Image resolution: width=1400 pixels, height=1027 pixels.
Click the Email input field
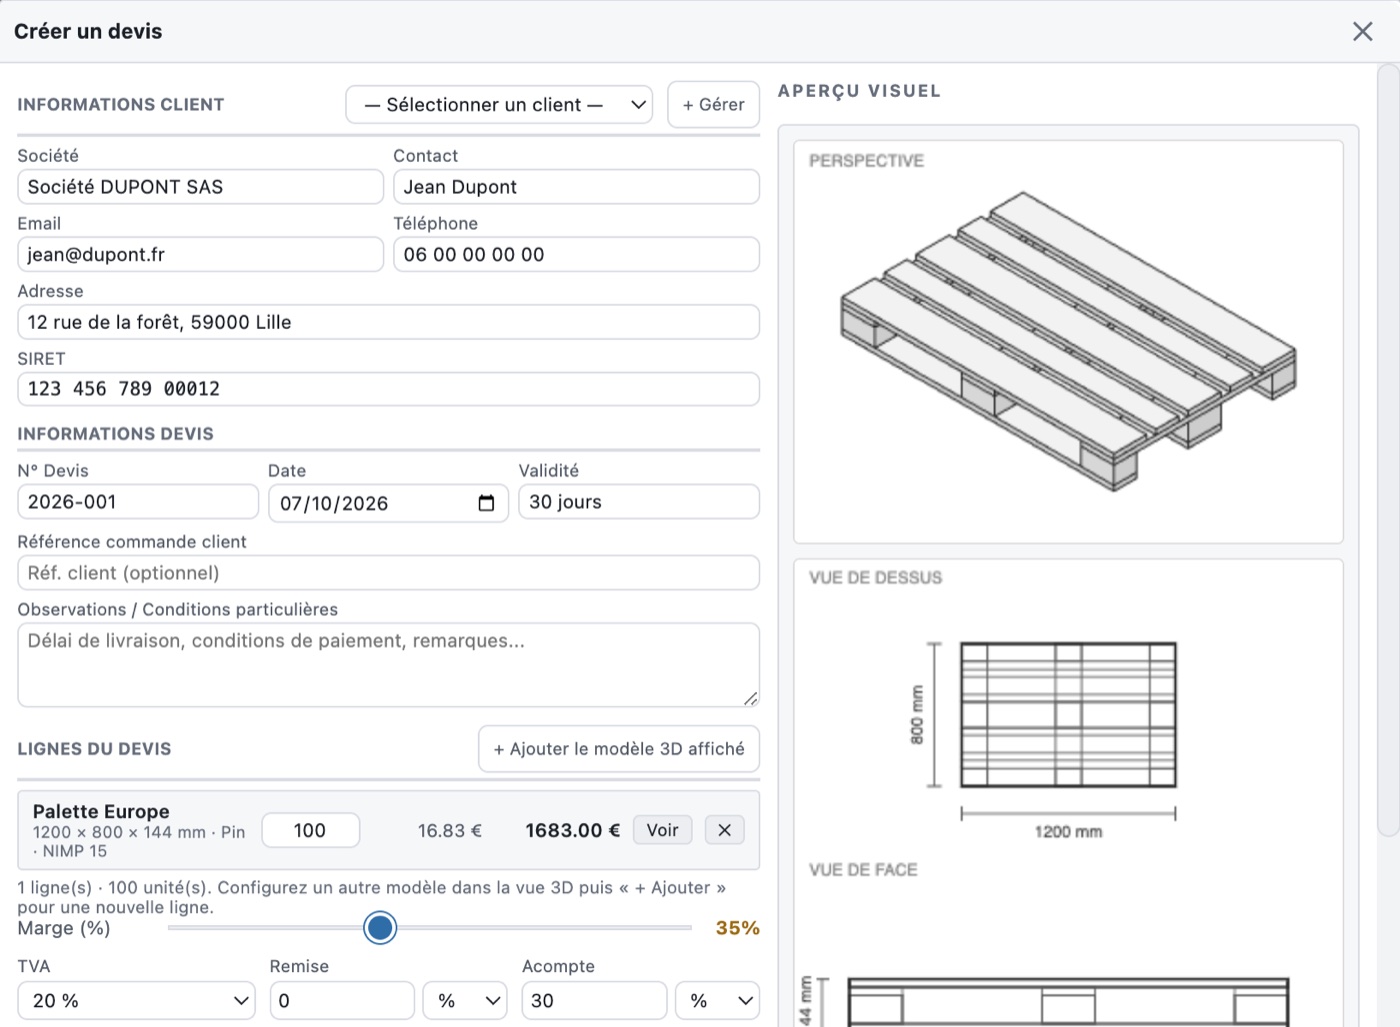click(201, 254)
